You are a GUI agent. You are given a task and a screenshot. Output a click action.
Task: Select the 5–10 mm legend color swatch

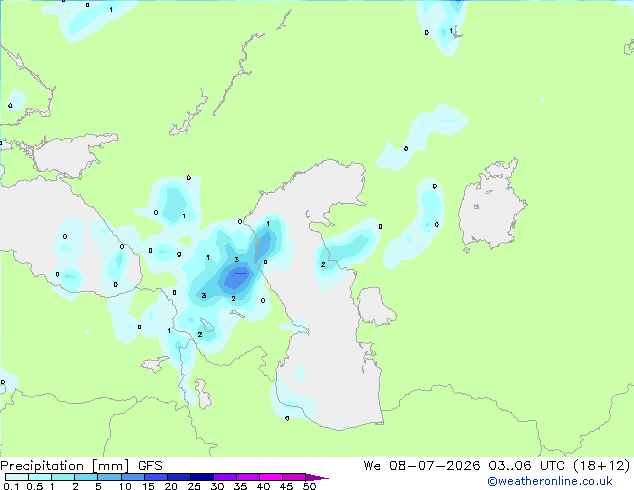109,477
